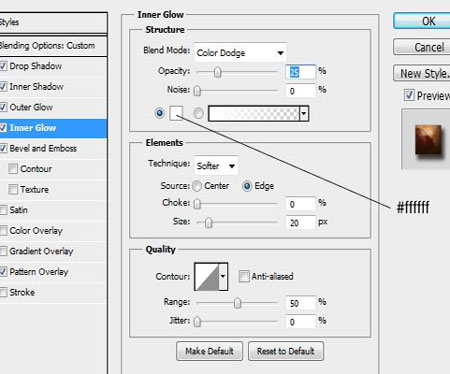Choose Center as glow source

197,186
